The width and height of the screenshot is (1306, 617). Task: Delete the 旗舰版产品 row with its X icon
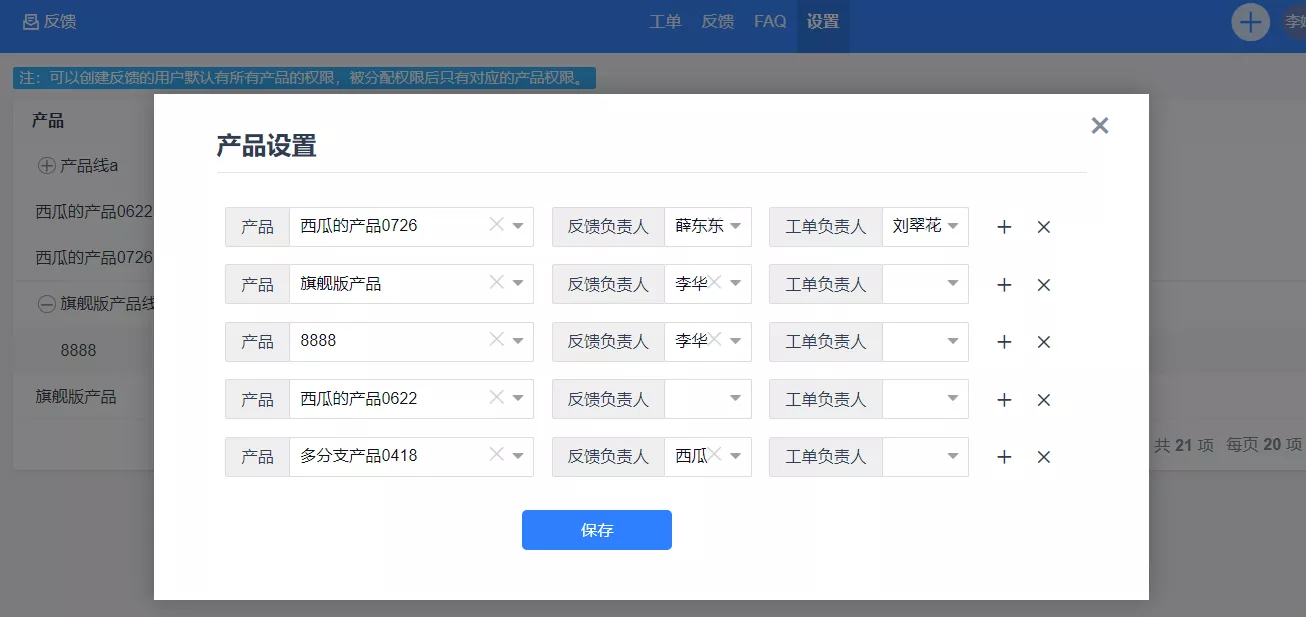[1043, 285]
